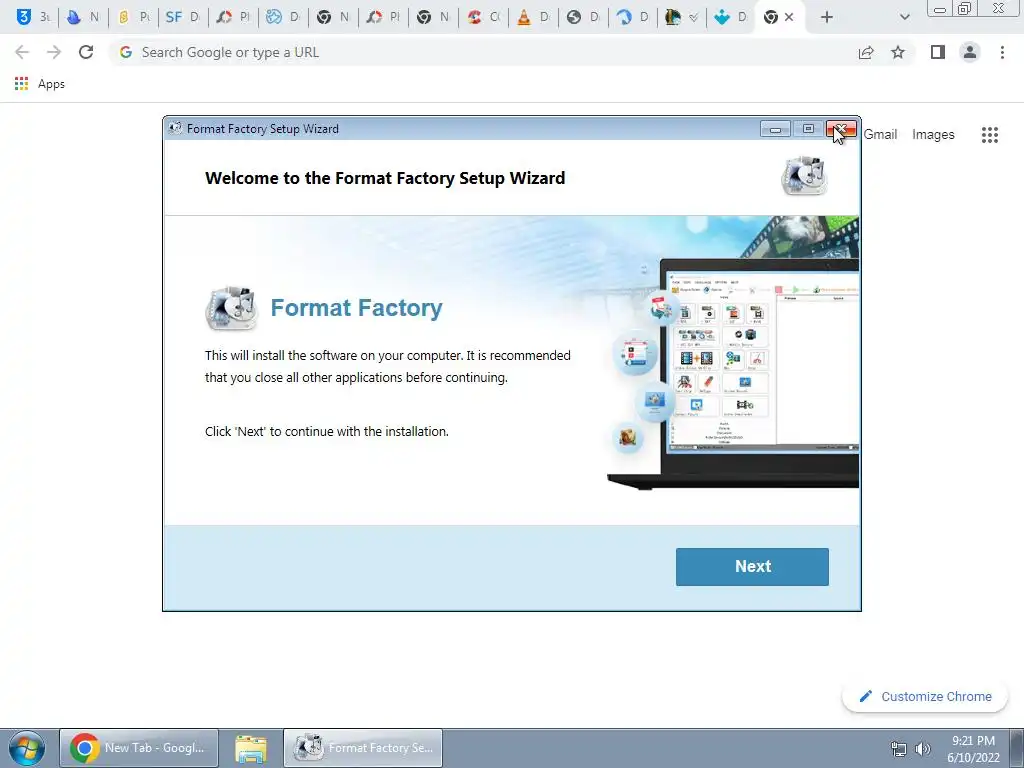Open the CCleaner red icon tab

[x=483, y=17]
